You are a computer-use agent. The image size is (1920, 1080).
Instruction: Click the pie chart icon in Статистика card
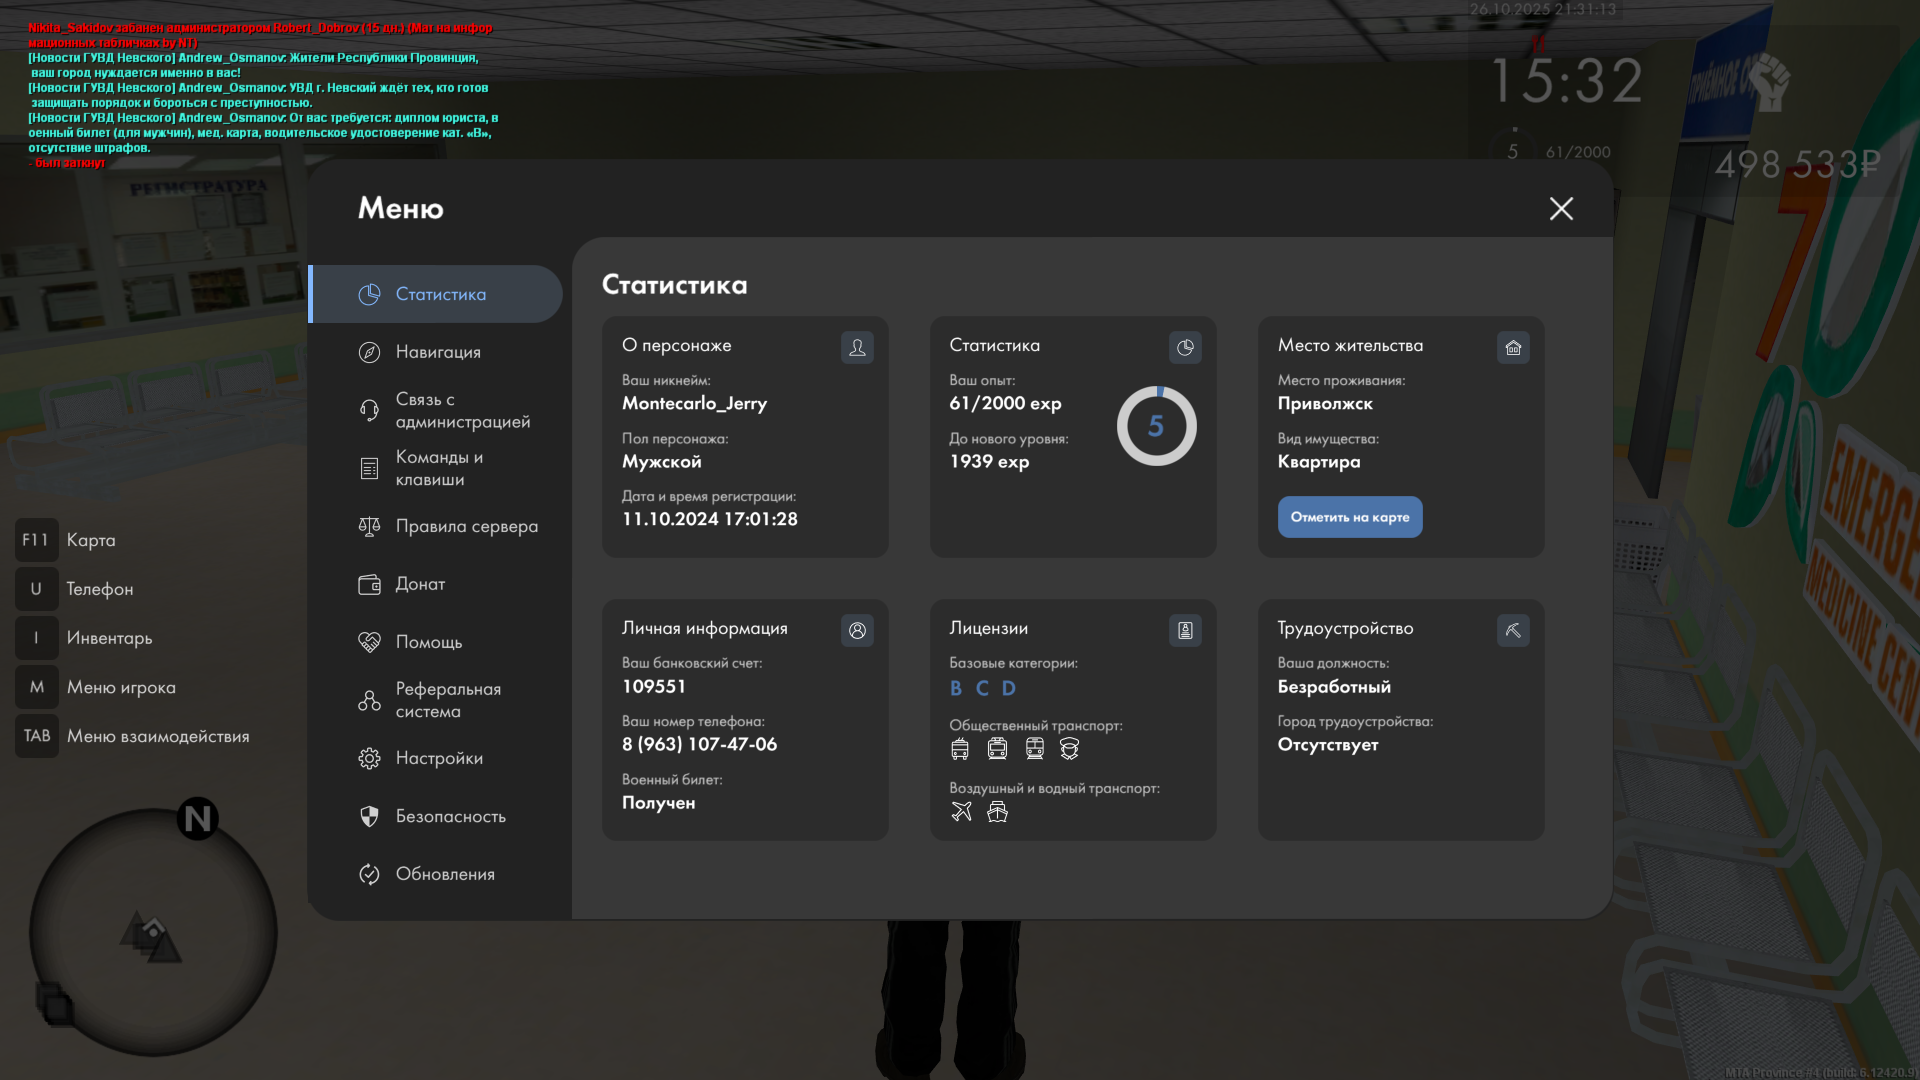(x=1185, y=347)
